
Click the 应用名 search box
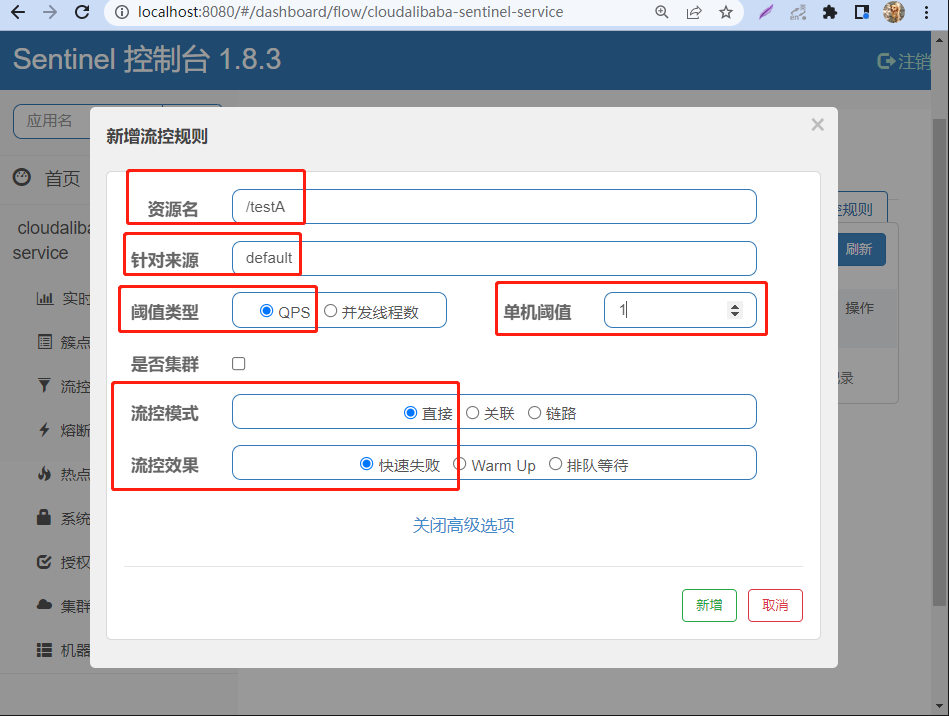pos(51,122)
